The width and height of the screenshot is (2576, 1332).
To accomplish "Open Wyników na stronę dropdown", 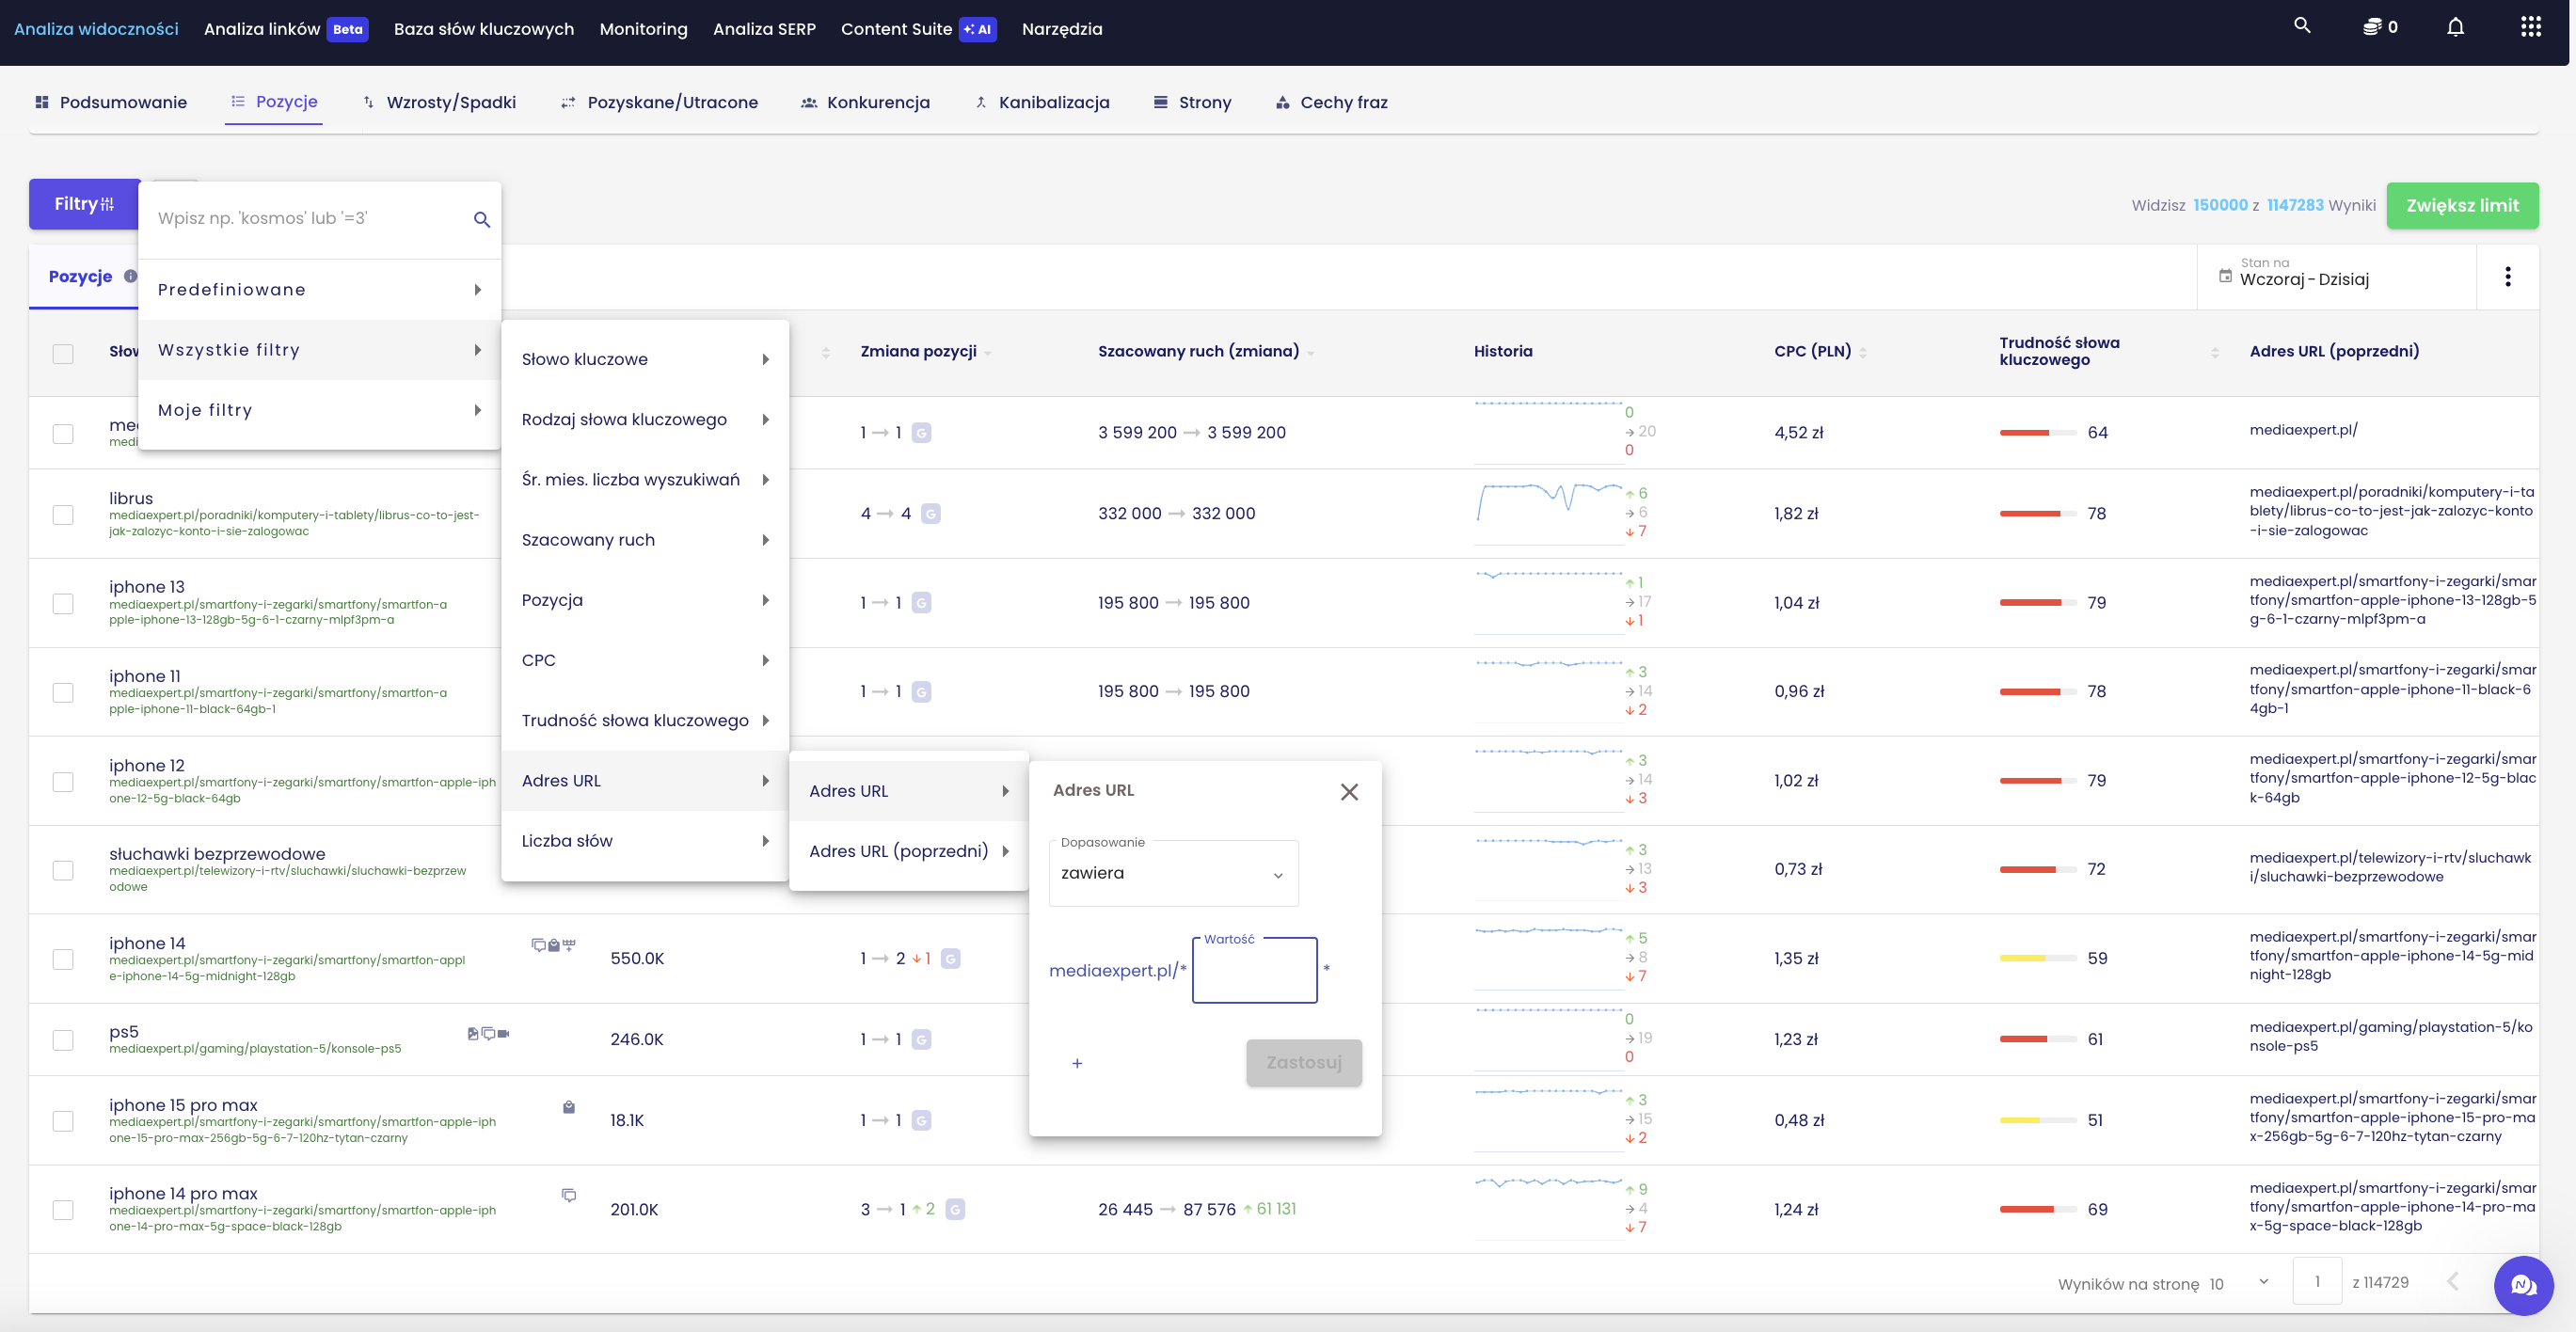I will (2239, 1283).
